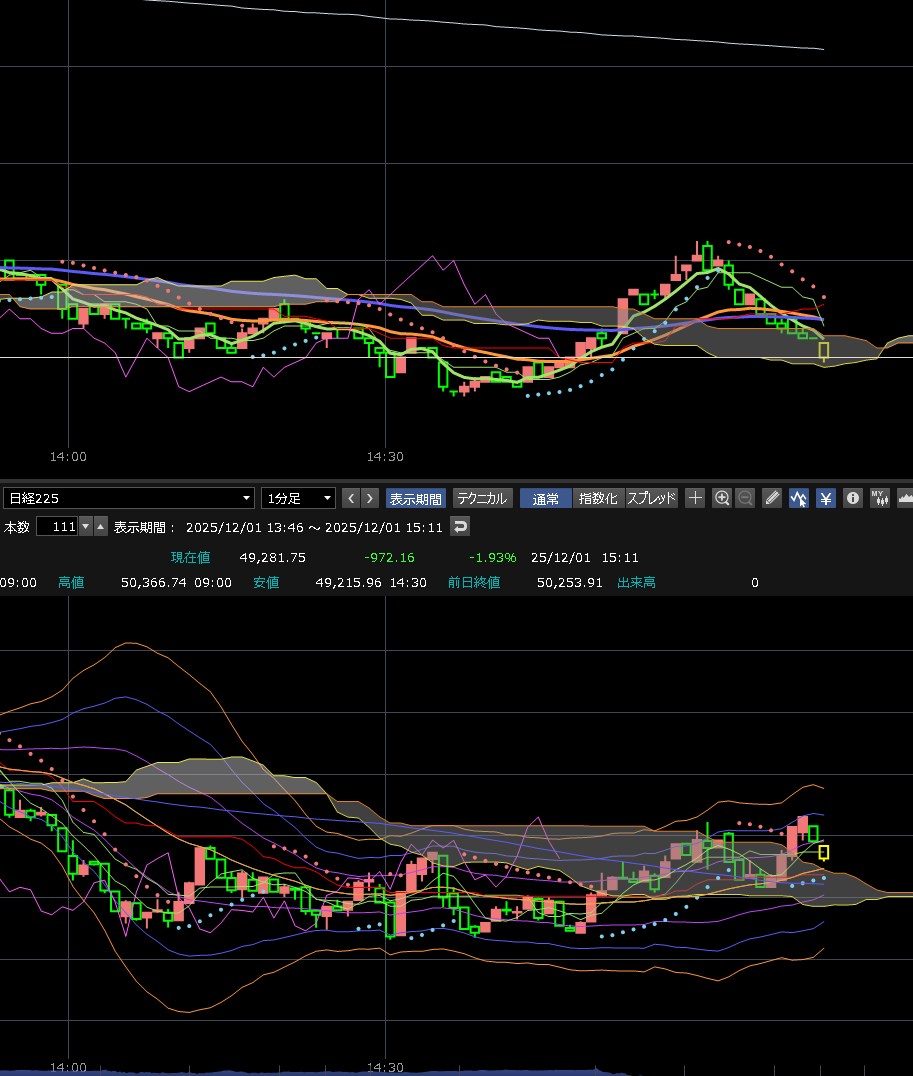Image resolution: width=913 pixels, height=1076 pixels.
Task: Reset the display period with return arrow
Action: pos(460,527)
